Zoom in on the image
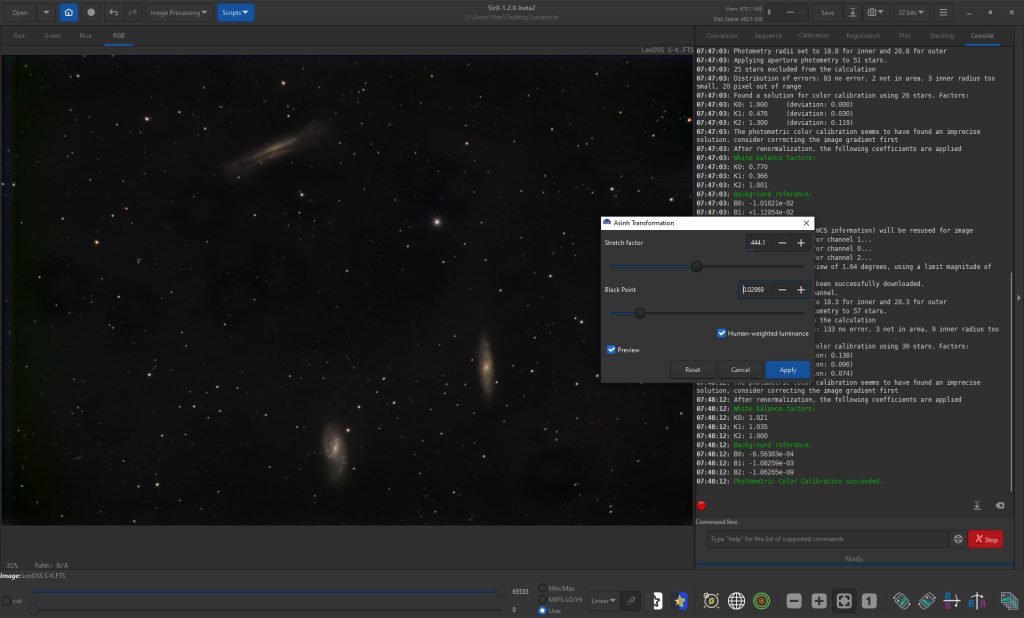This screenshot has width=1024, height=618. coord(819,600)
